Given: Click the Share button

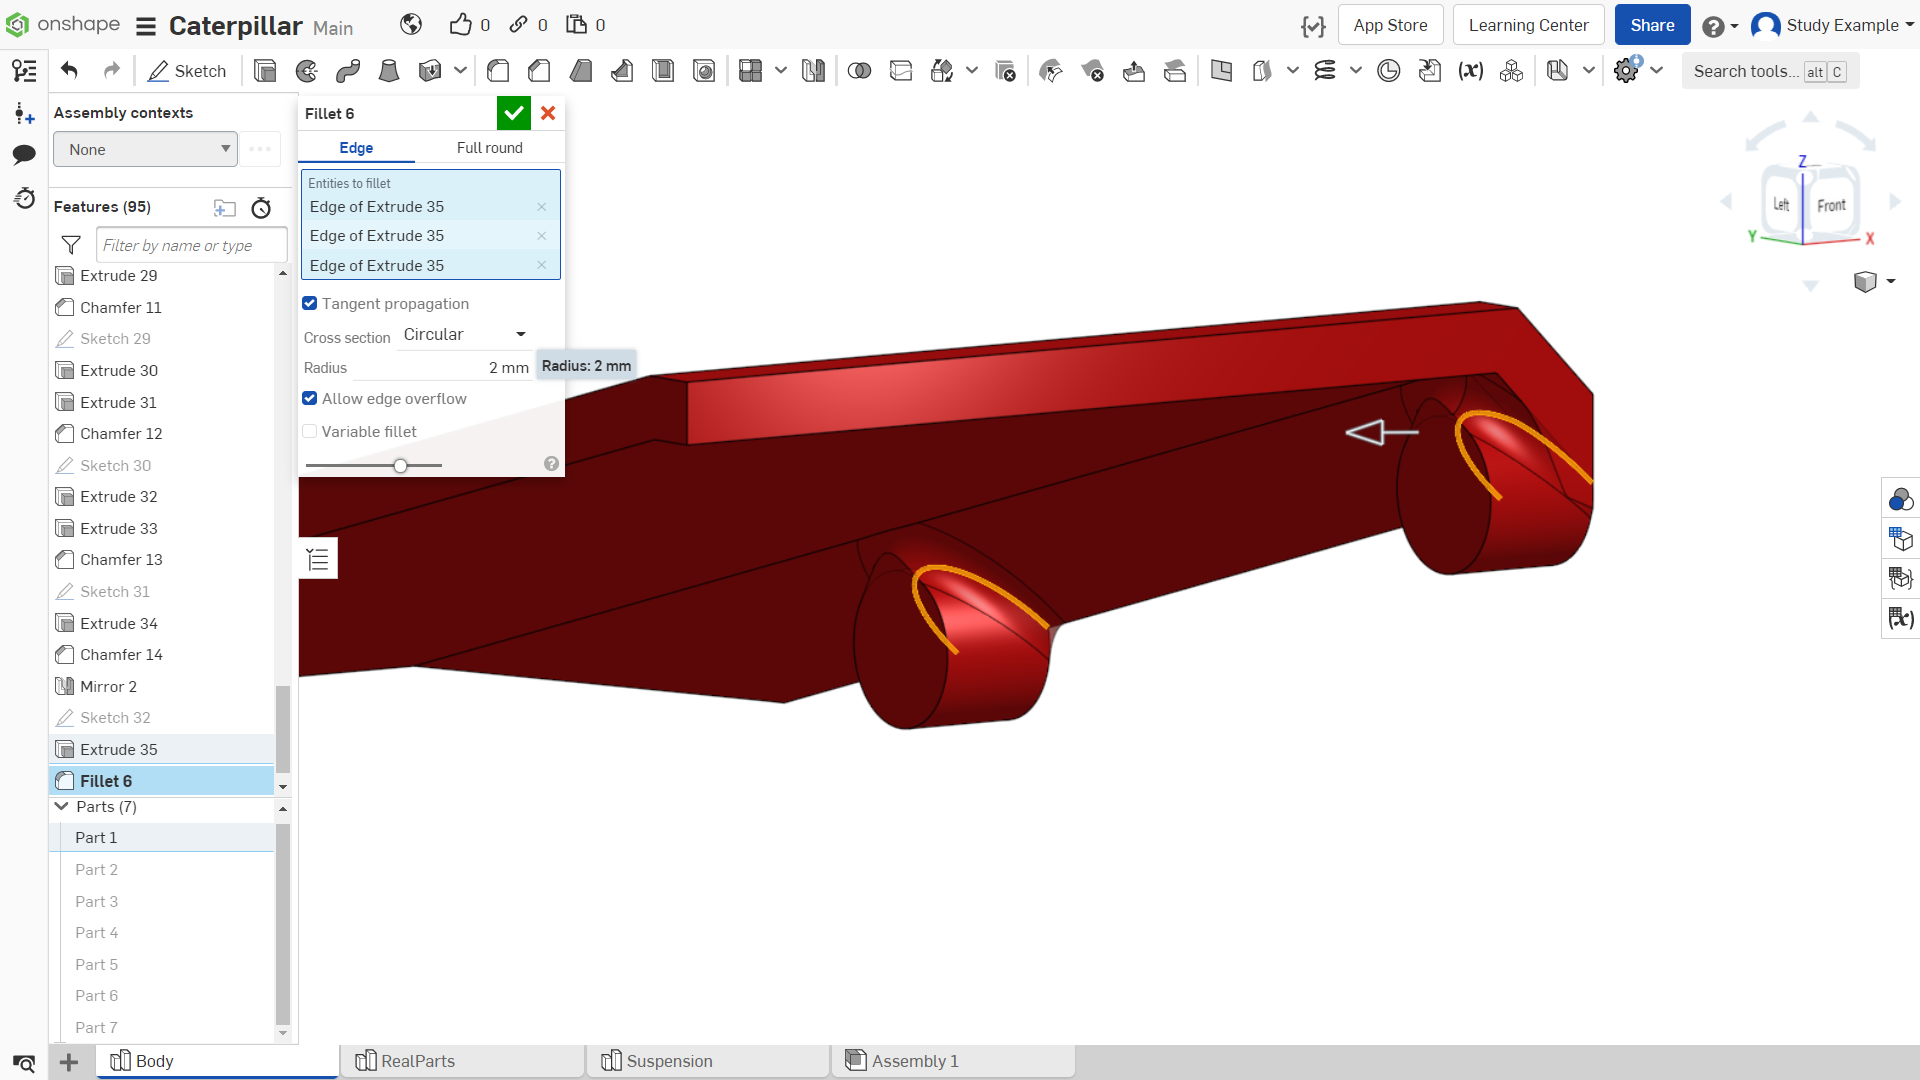Looking at the screenshot, I should click(x=1652, y=25).
